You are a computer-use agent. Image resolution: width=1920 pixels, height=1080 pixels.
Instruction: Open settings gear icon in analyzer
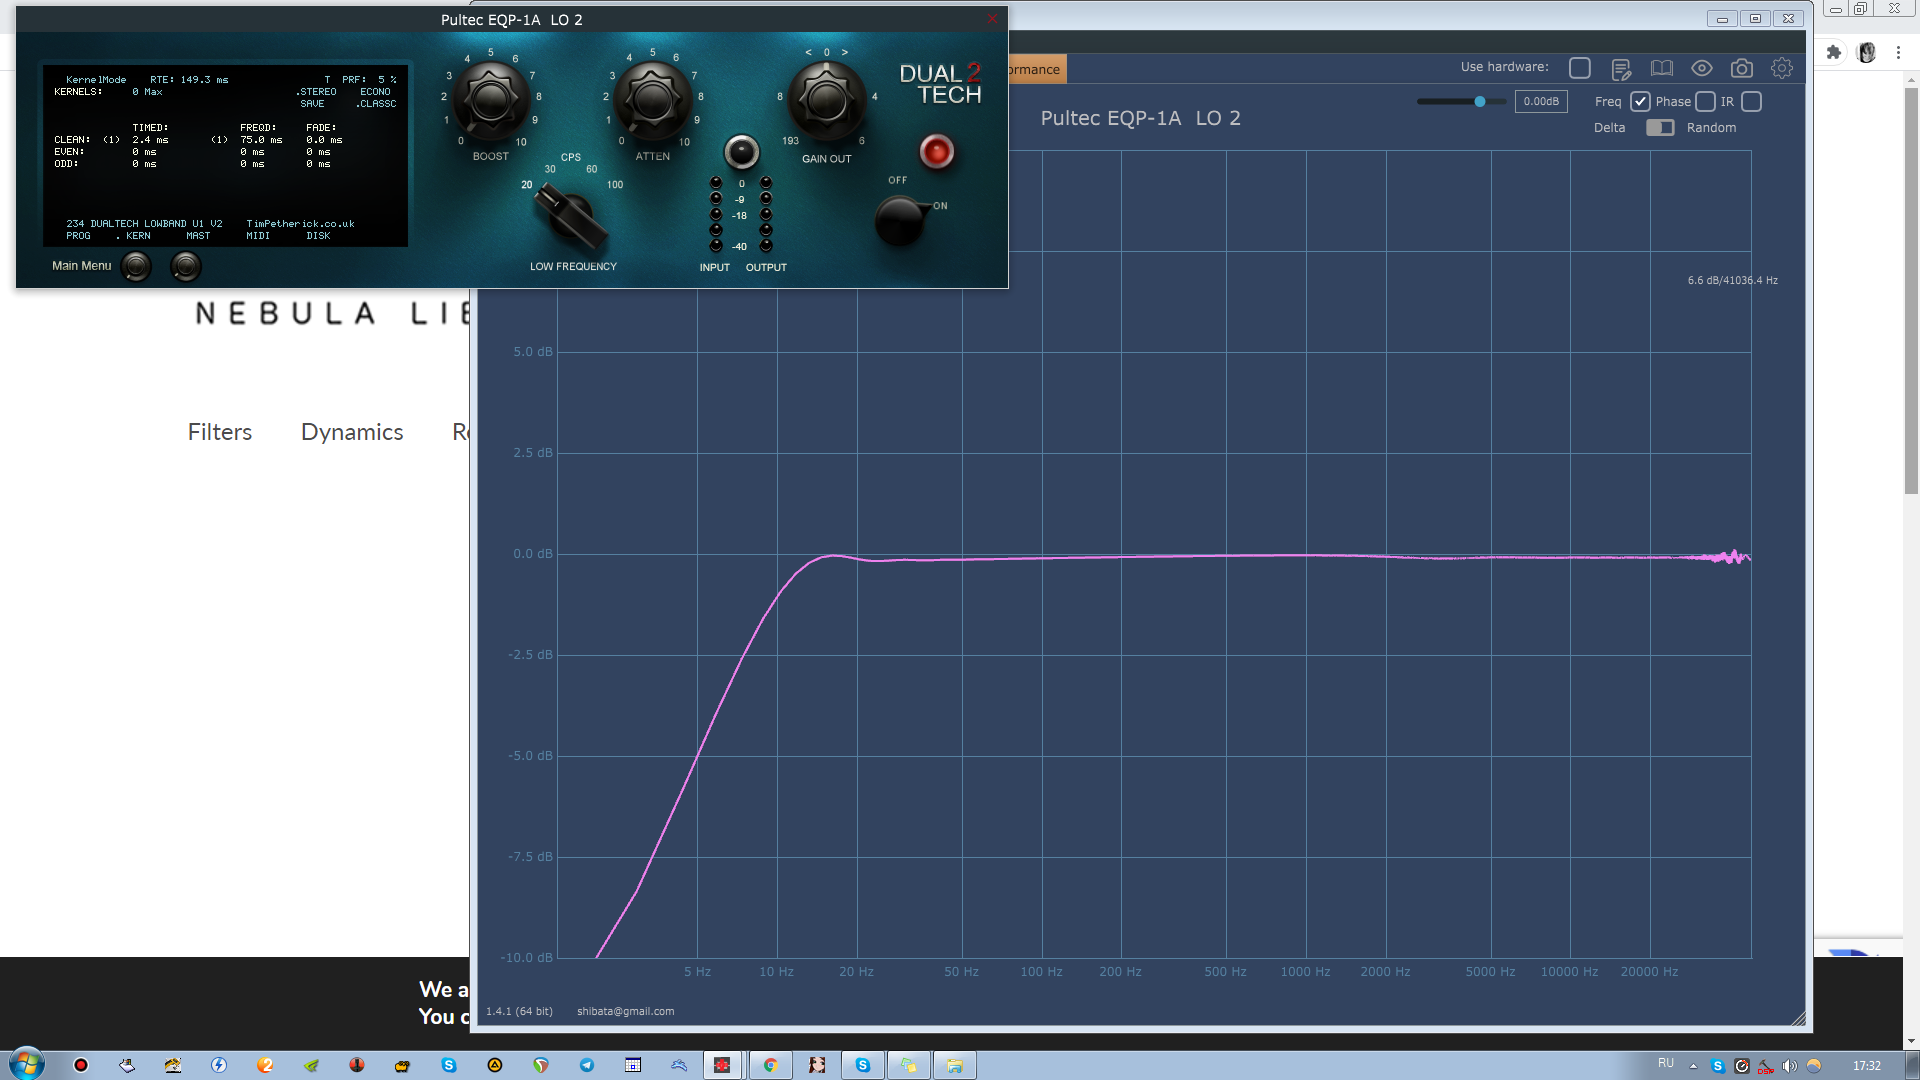click(x=1781, y=69)
